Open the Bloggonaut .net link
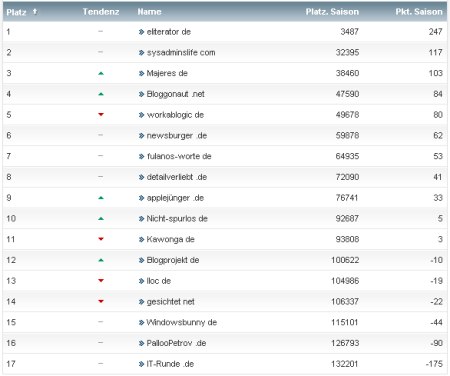The height and width of the screenshot is (376, 450). tap(176, 94)
